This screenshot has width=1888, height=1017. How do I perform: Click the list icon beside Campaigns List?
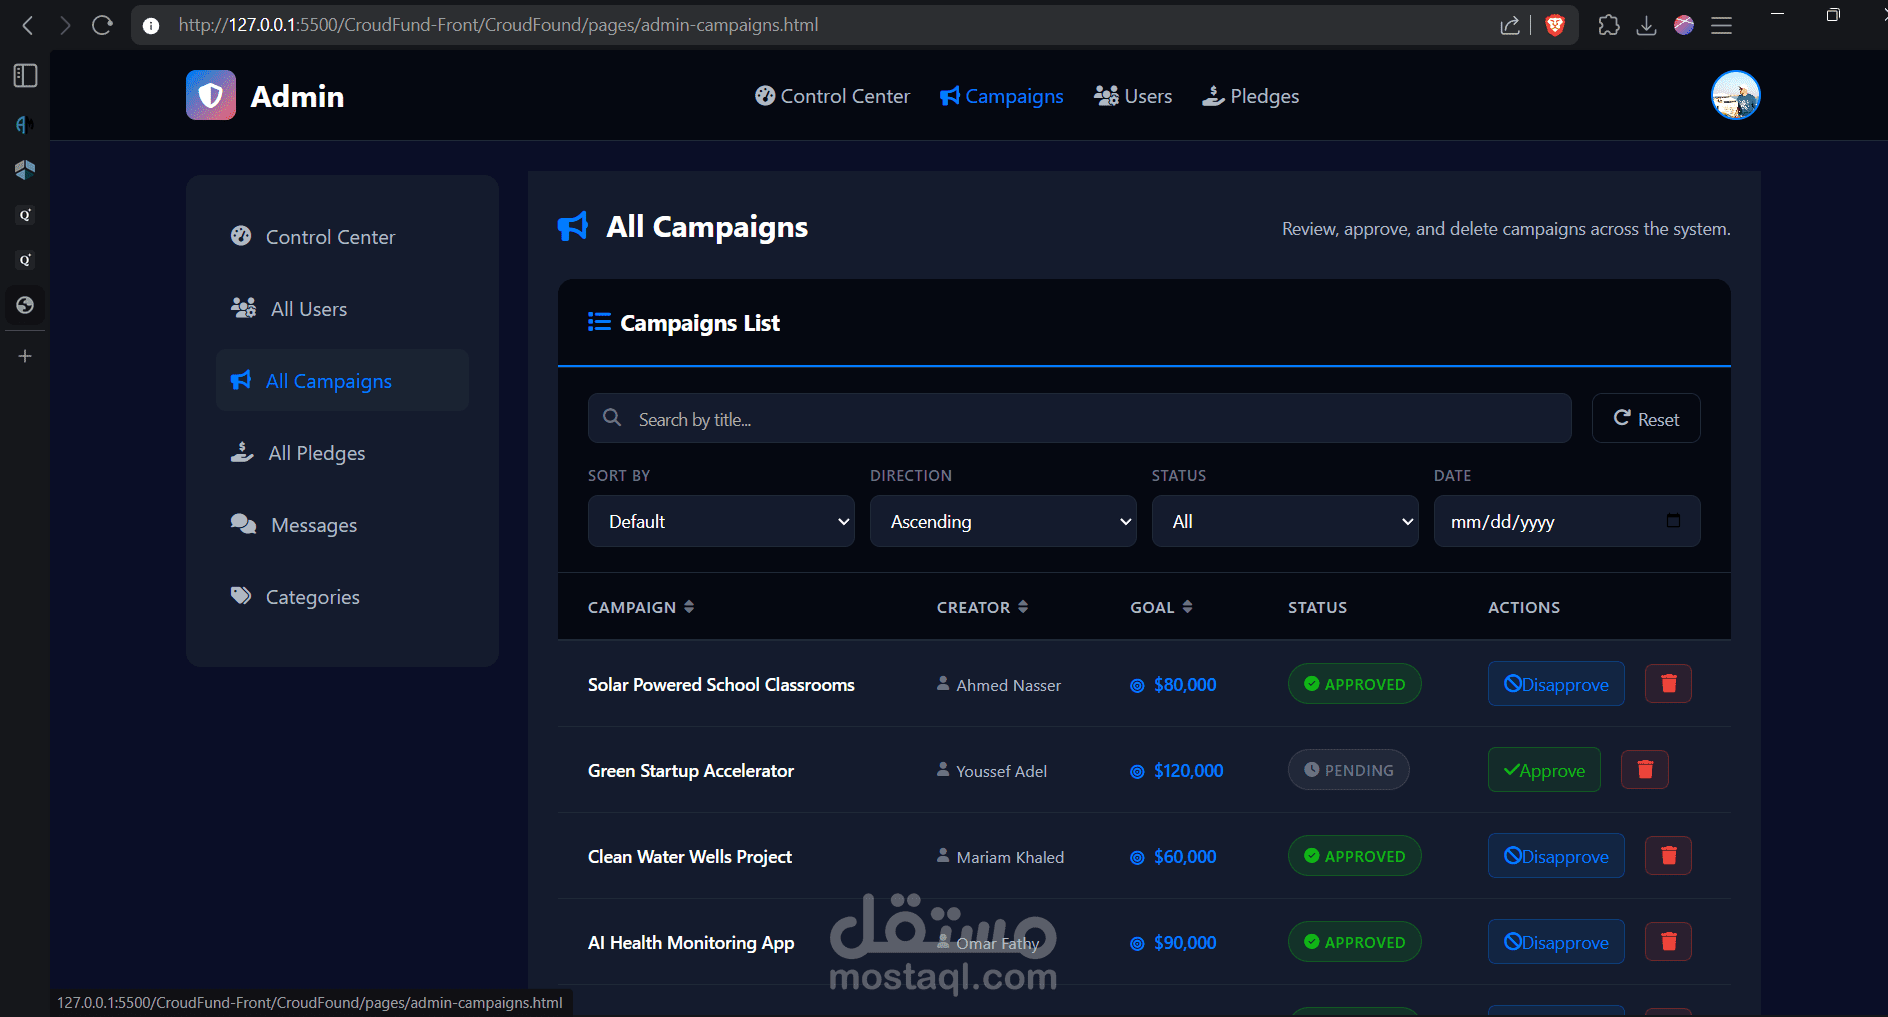coord(599,322)
